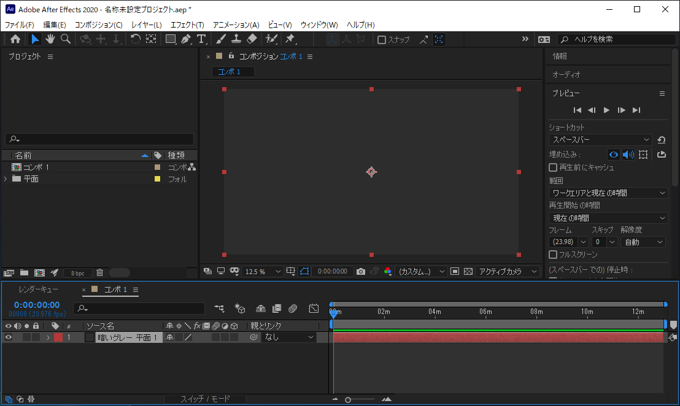The height and width of the screenshot is (406, 680).
Task: Open the アクティブカメラ view dropdown
Action: [x=507, y=272]
